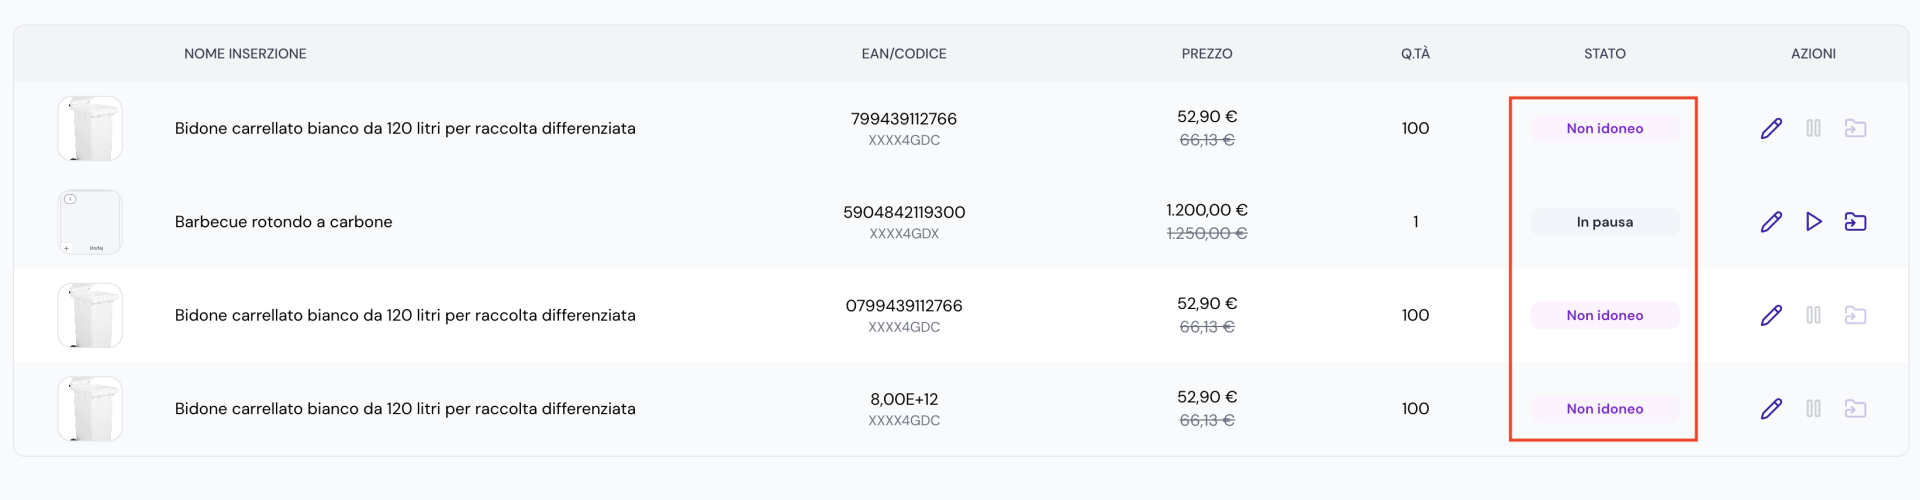Pause the listing with EAN 0799439112766
This screenshot has height=500, width=1920.
point(1813,315)
